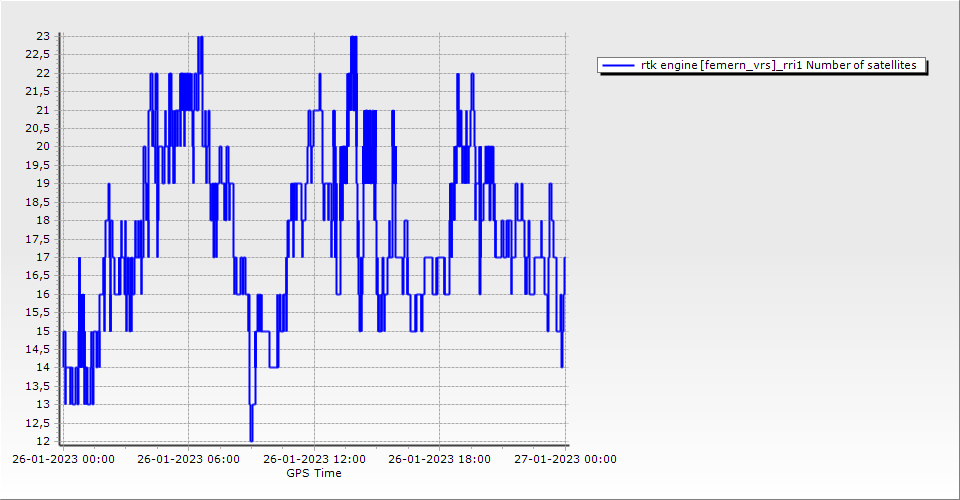
Task: Click the '26-01-2023 00:00' x-axis label
Action: point(63,460)
